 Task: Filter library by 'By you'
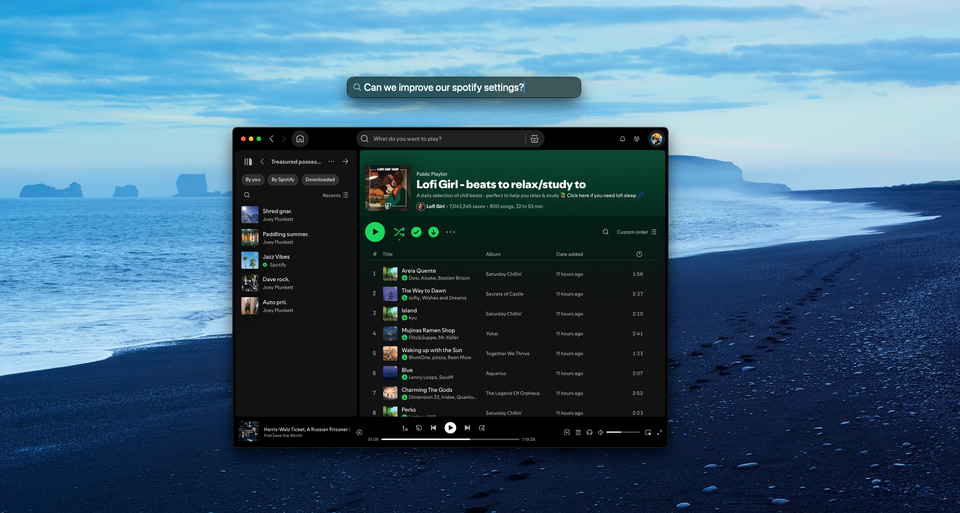(253, 179)
